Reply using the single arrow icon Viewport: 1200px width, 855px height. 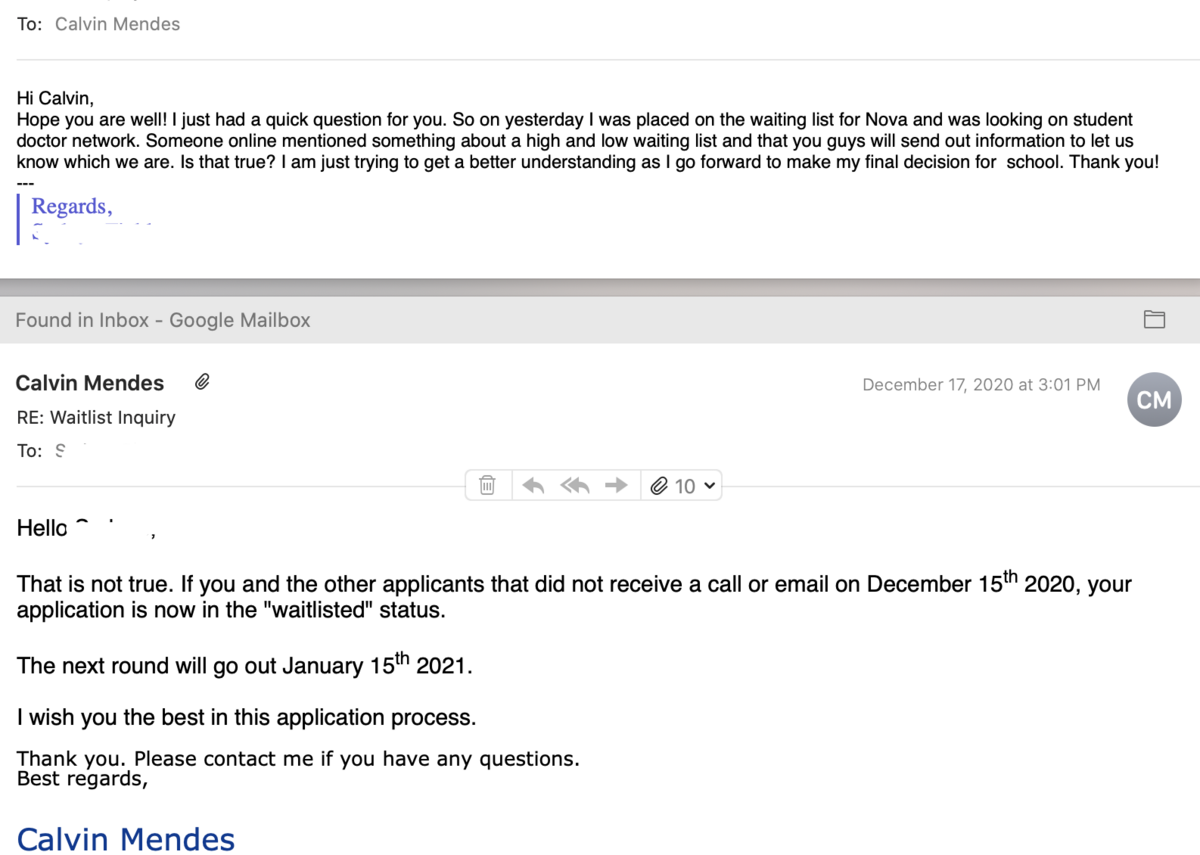(x=533, y=486)
